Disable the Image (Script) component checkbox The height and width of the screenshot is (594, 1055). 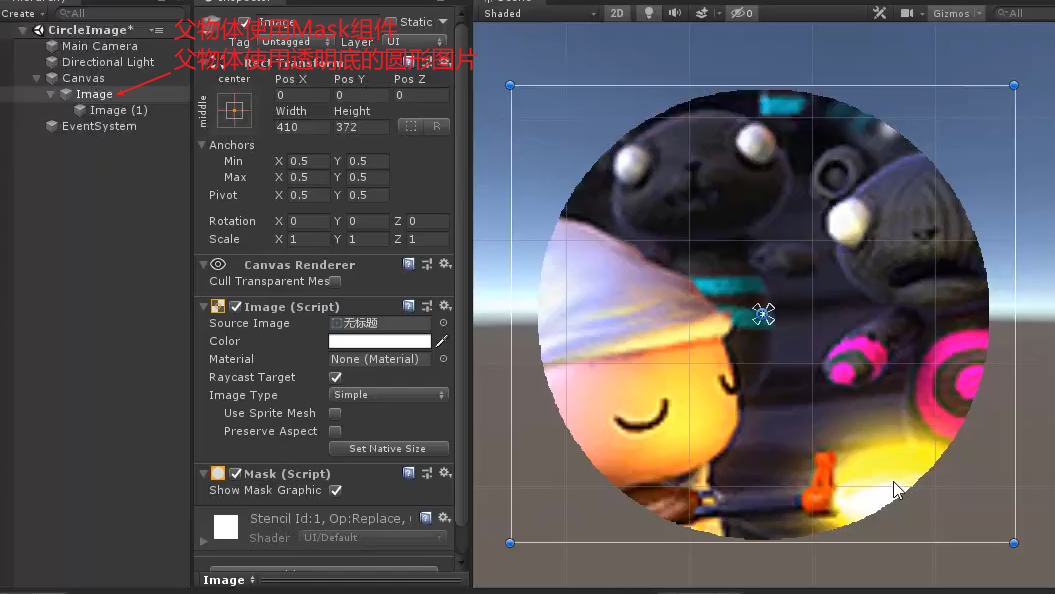[235, 307]
